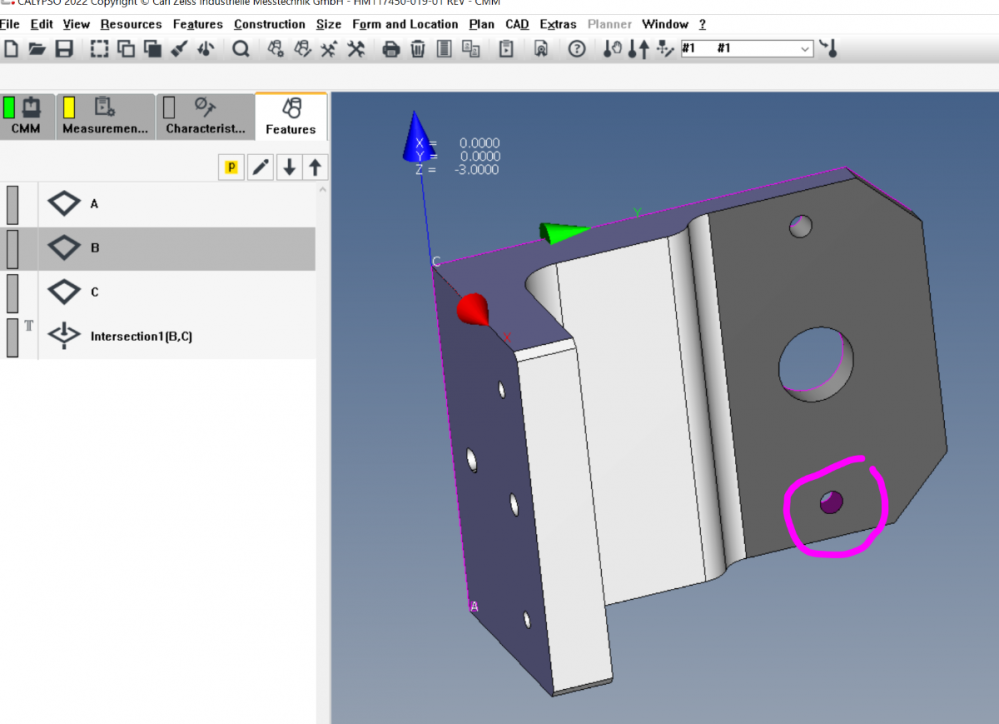The image size is (999, 724).
Task: Open a file with the folder icon
Action: coord(37,48)
